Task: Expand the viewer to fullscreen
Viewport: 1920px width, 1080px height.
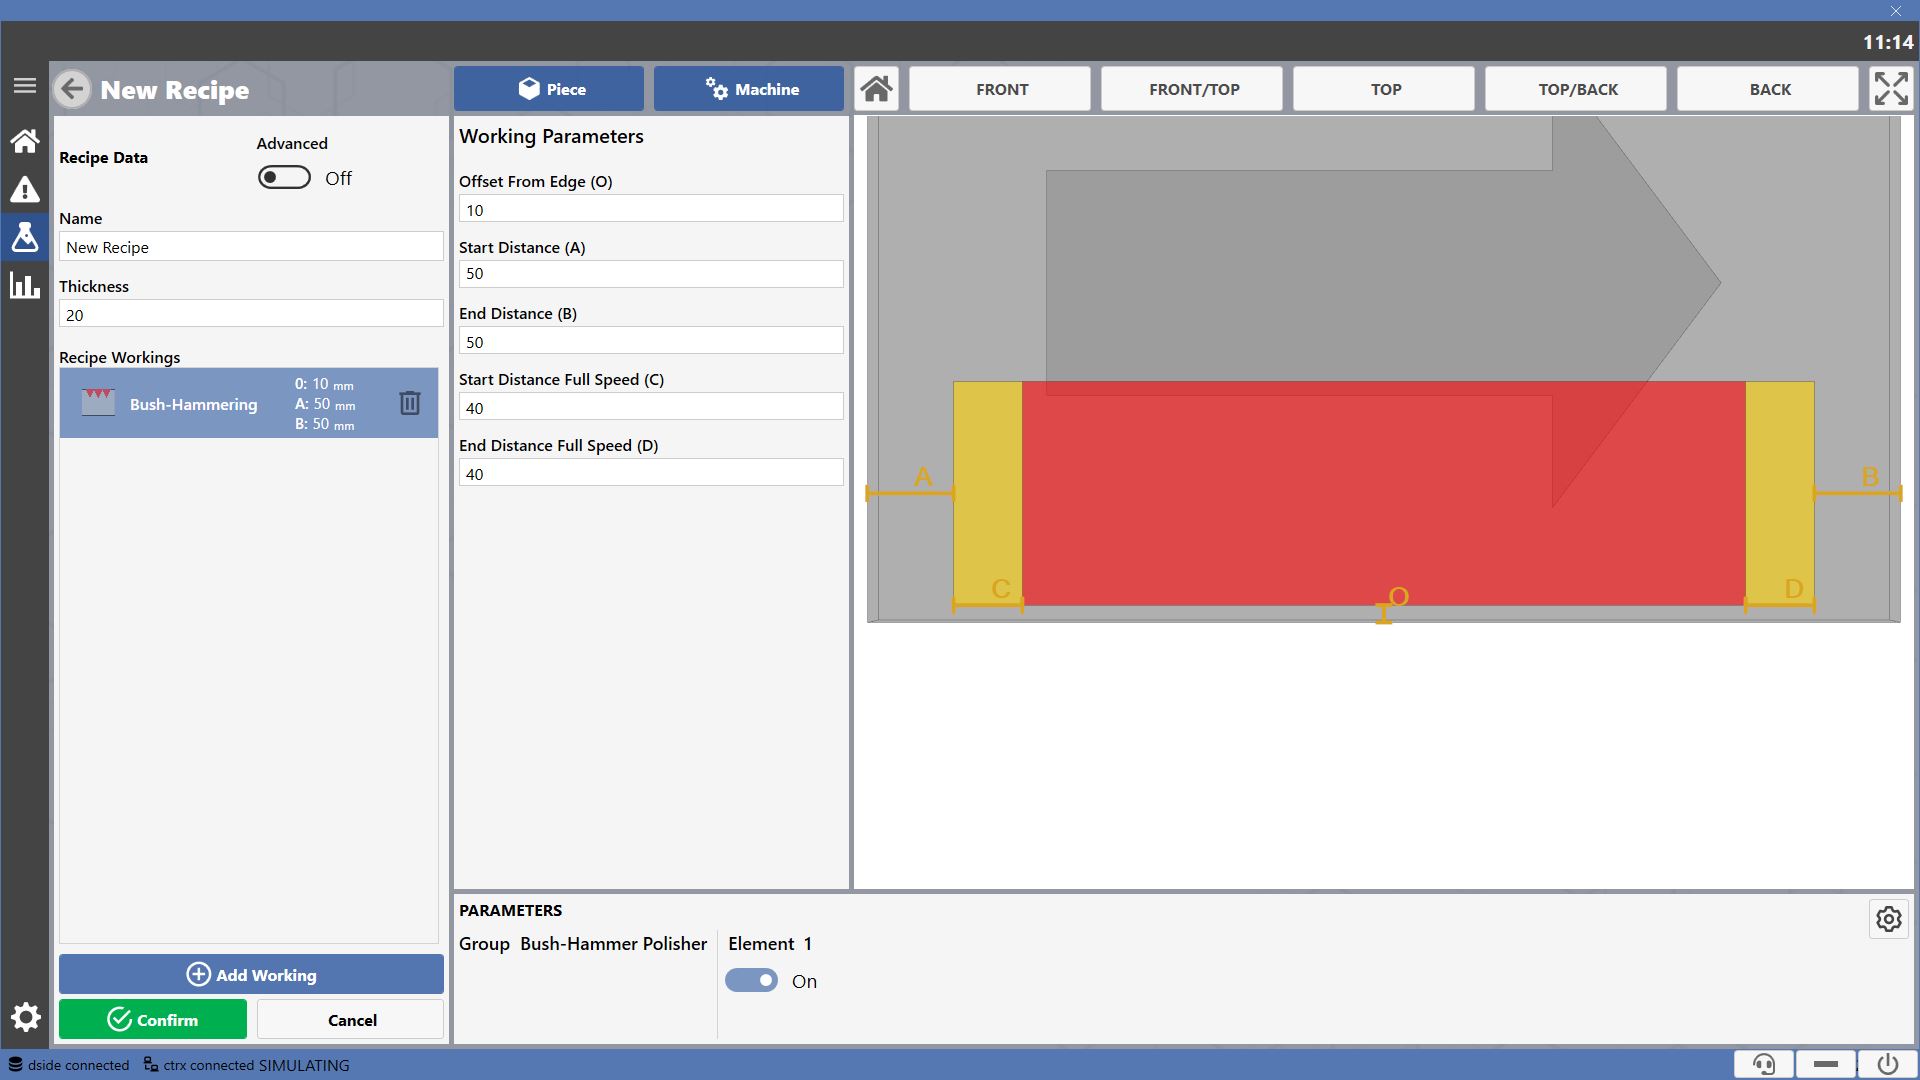Action: (x=1891, y=89)
